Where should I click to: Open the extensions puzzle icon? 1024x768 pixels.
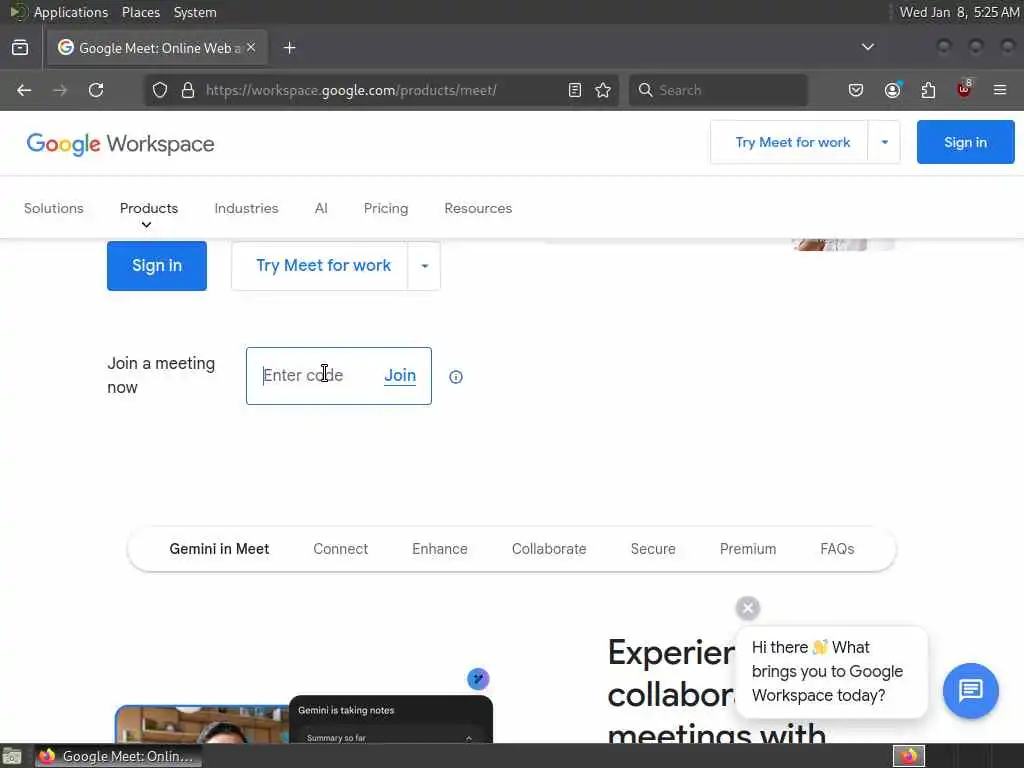[x=929, y=90]
